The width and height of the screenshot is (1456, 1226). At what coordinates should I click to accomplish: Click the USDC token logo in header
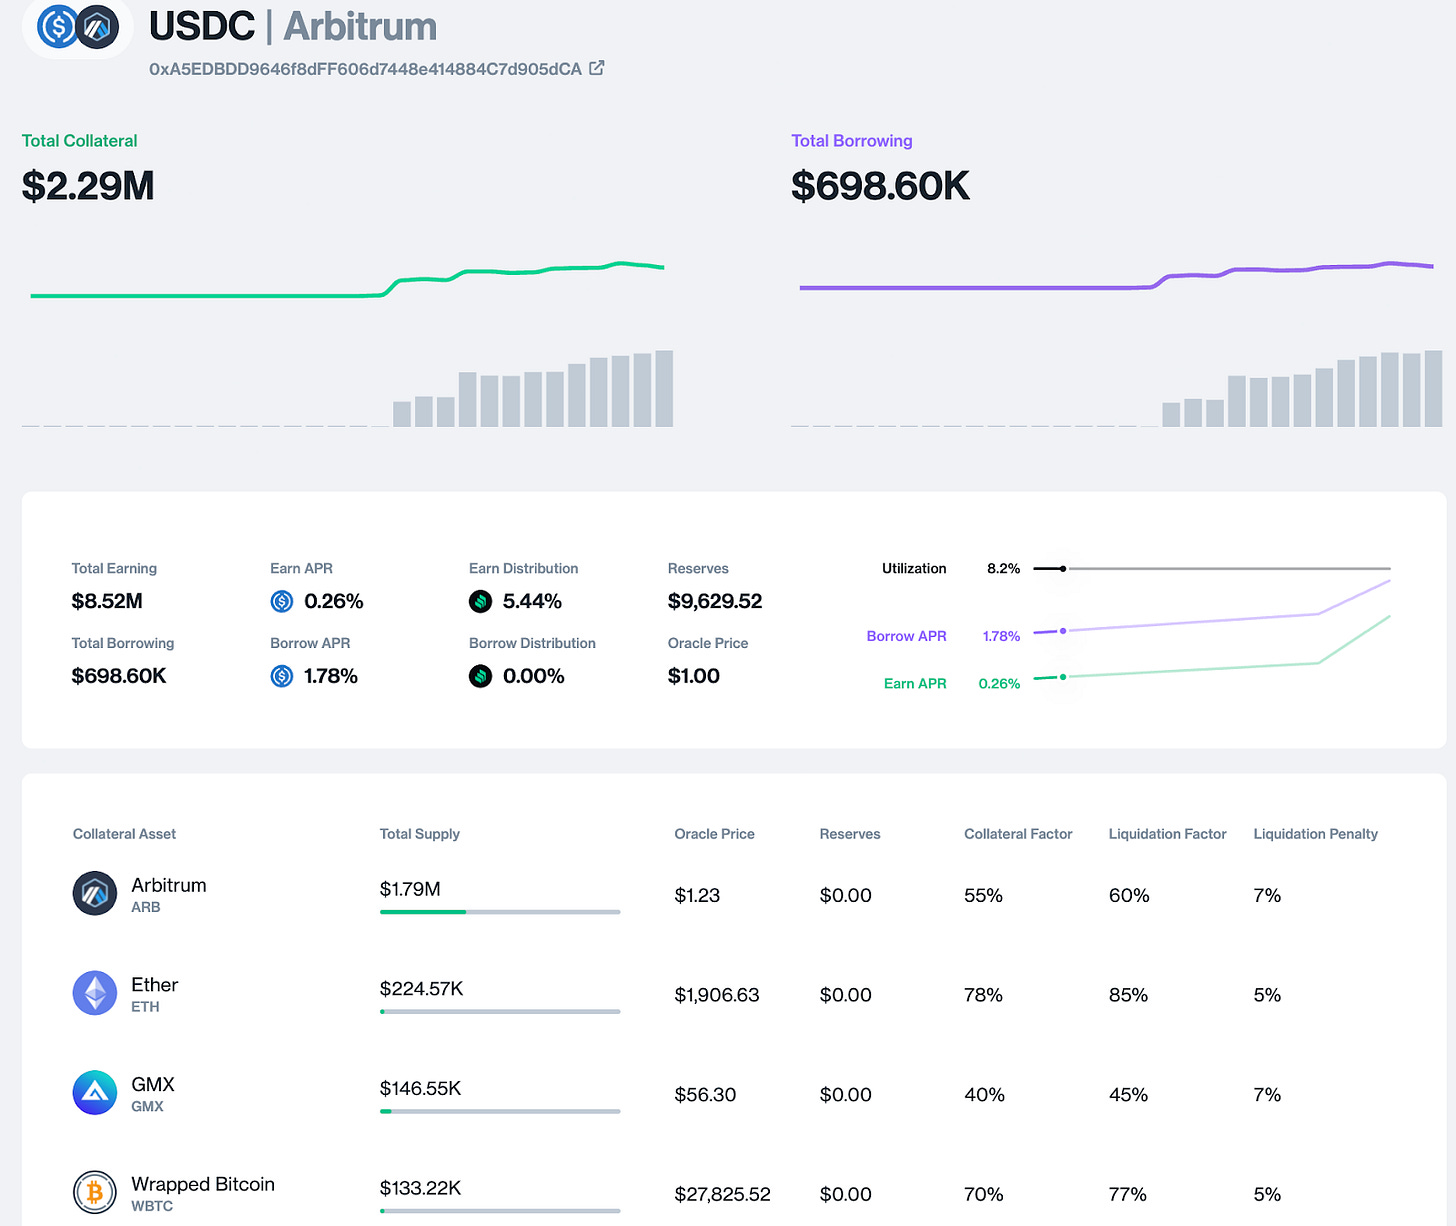[x=58, y=26]
